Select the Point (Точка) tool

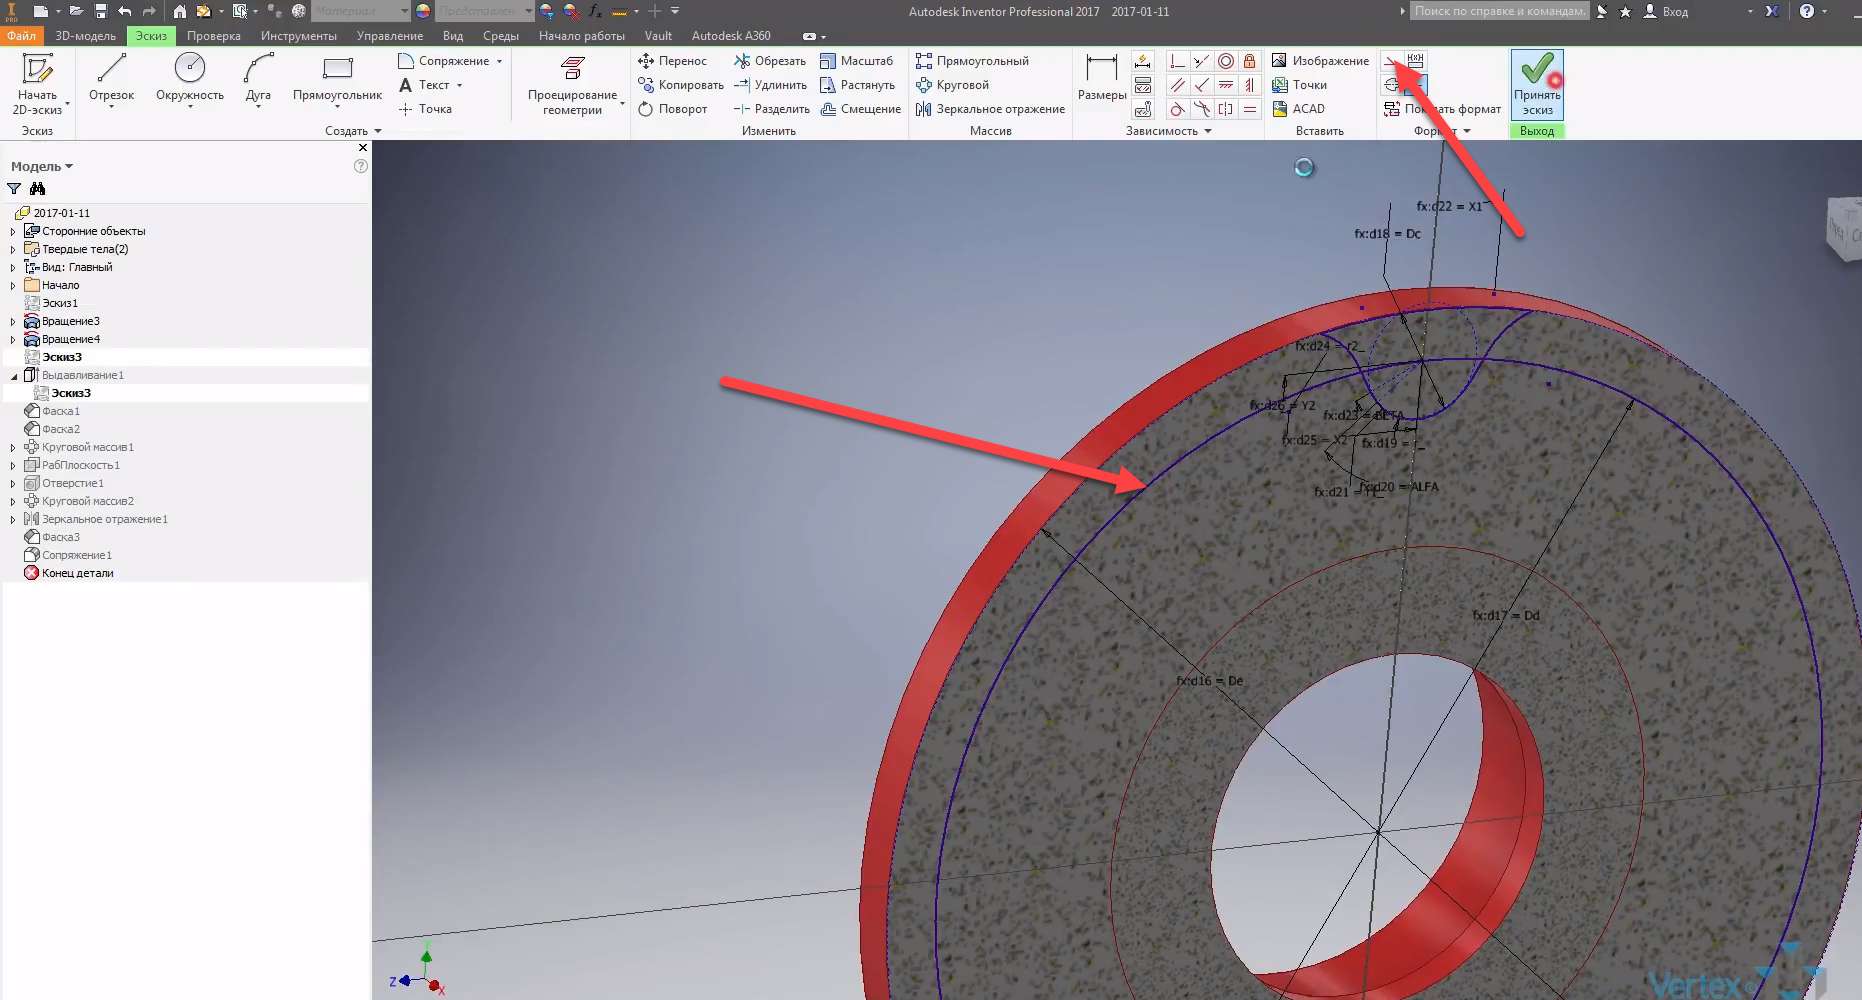[x=425, y=109]
